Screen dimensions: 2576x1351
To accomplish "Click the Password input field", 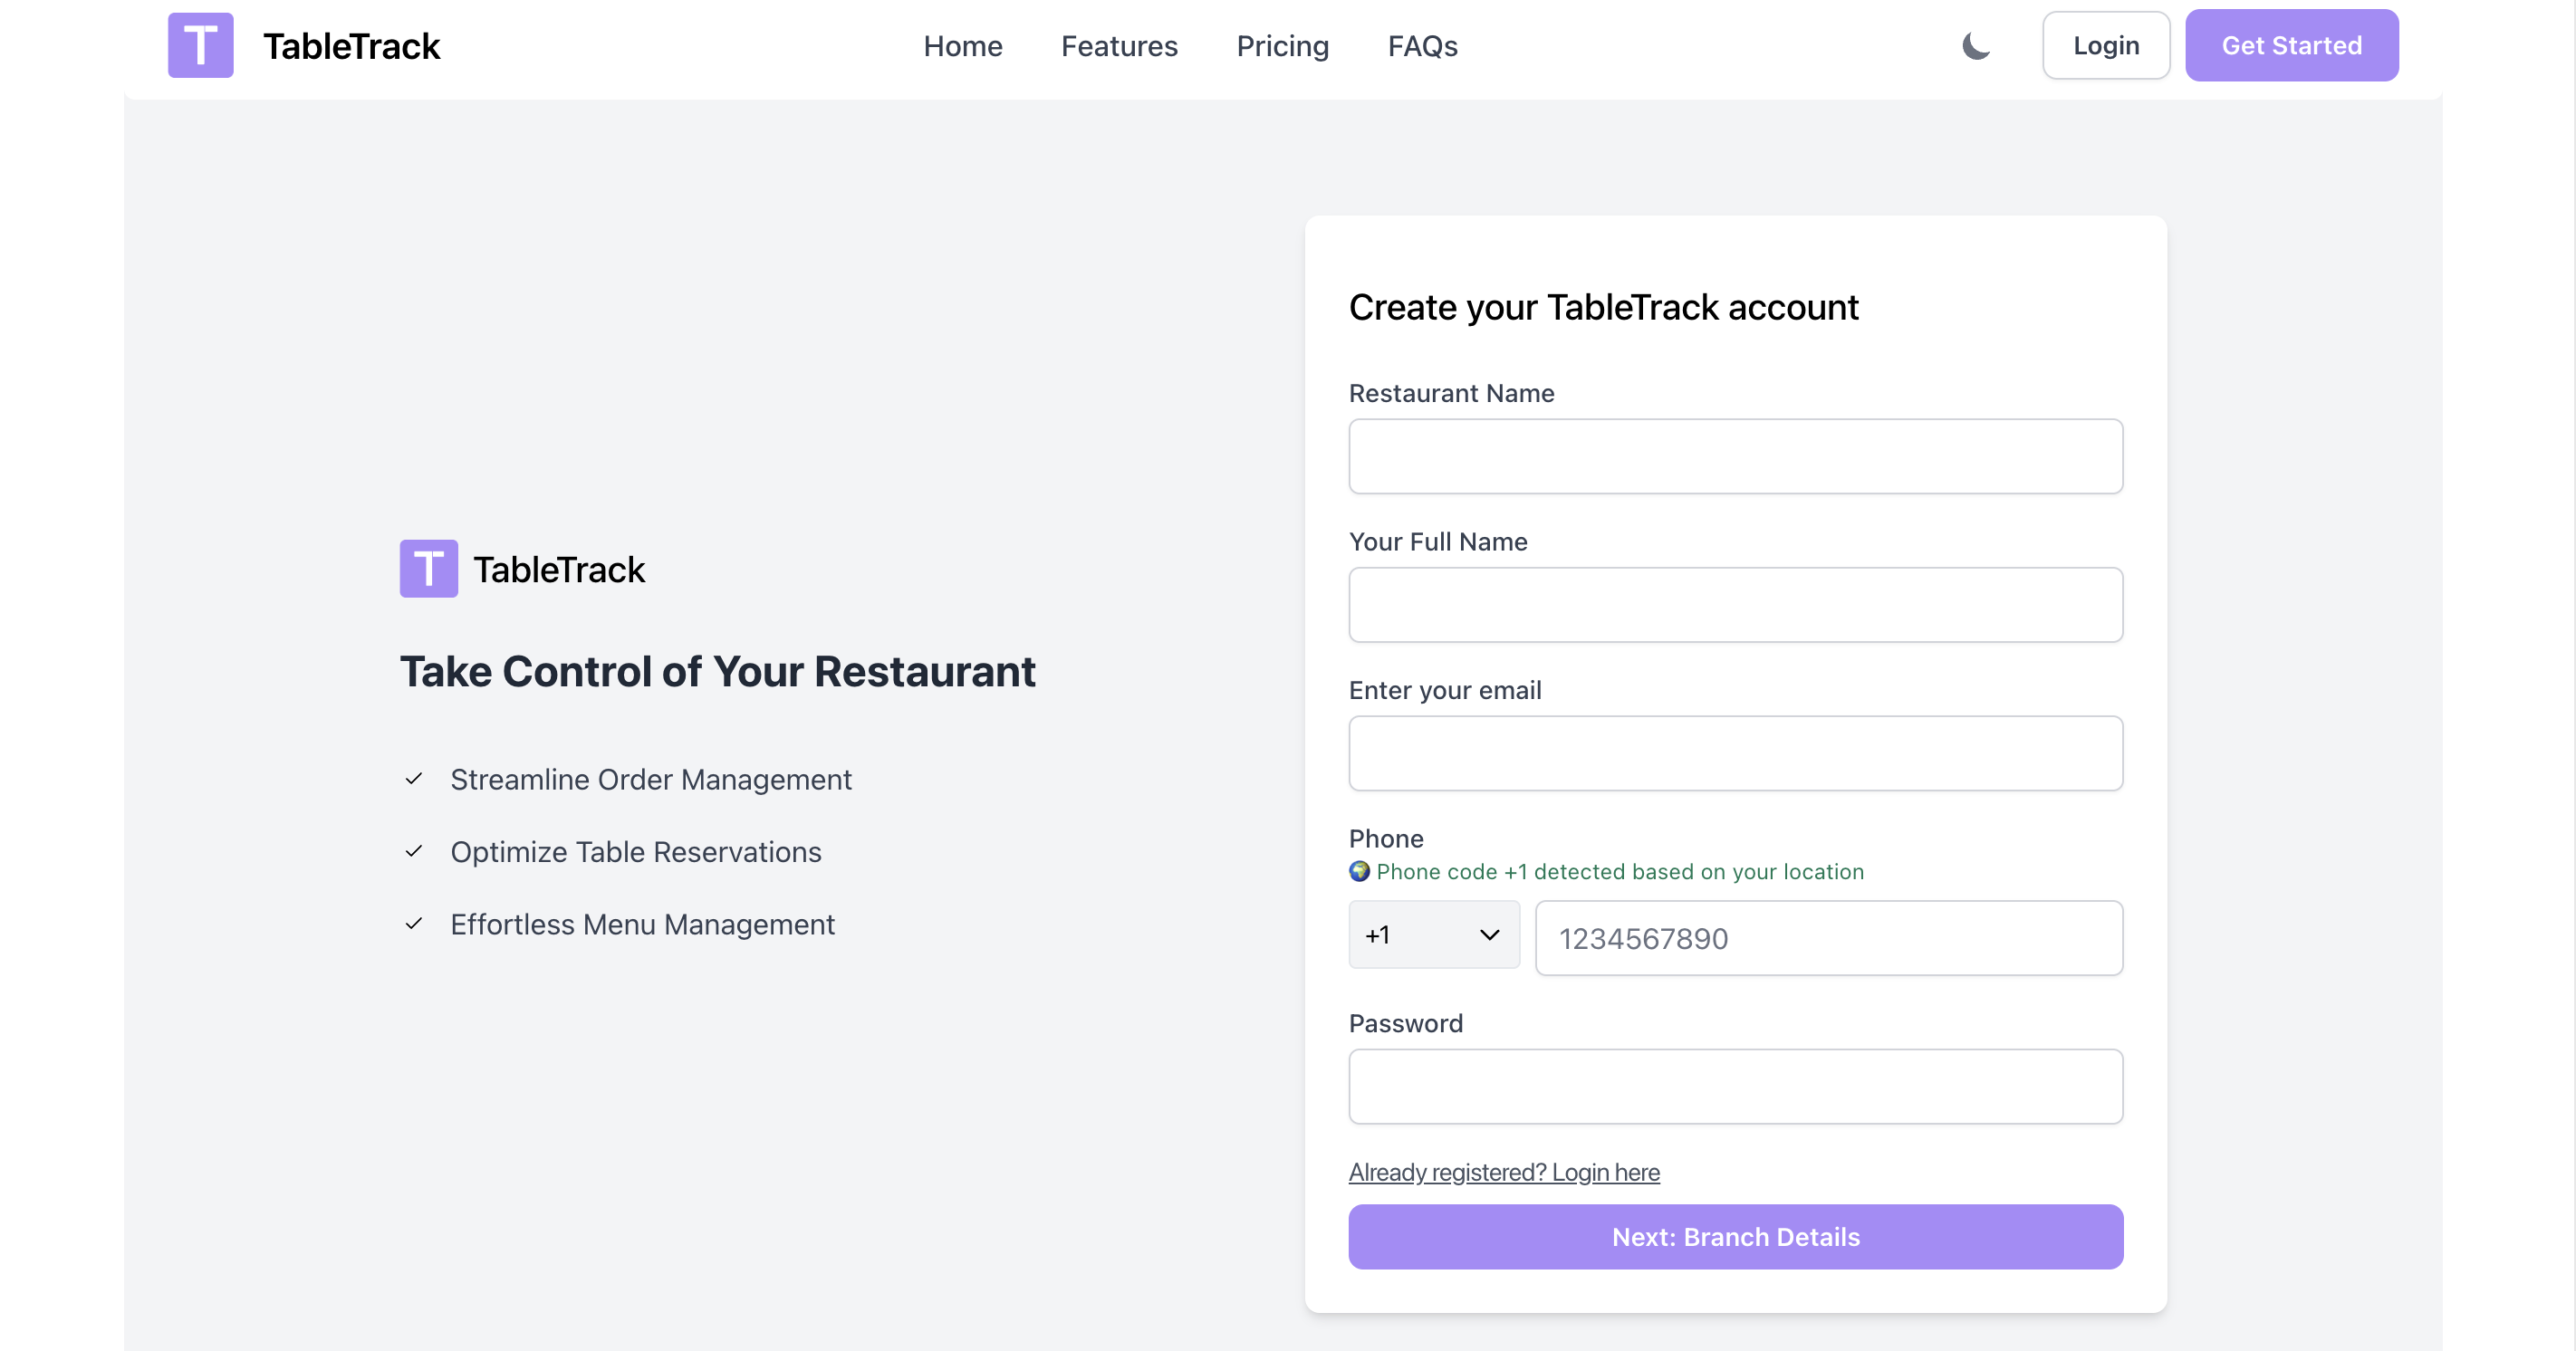I will (1735, 1086).
